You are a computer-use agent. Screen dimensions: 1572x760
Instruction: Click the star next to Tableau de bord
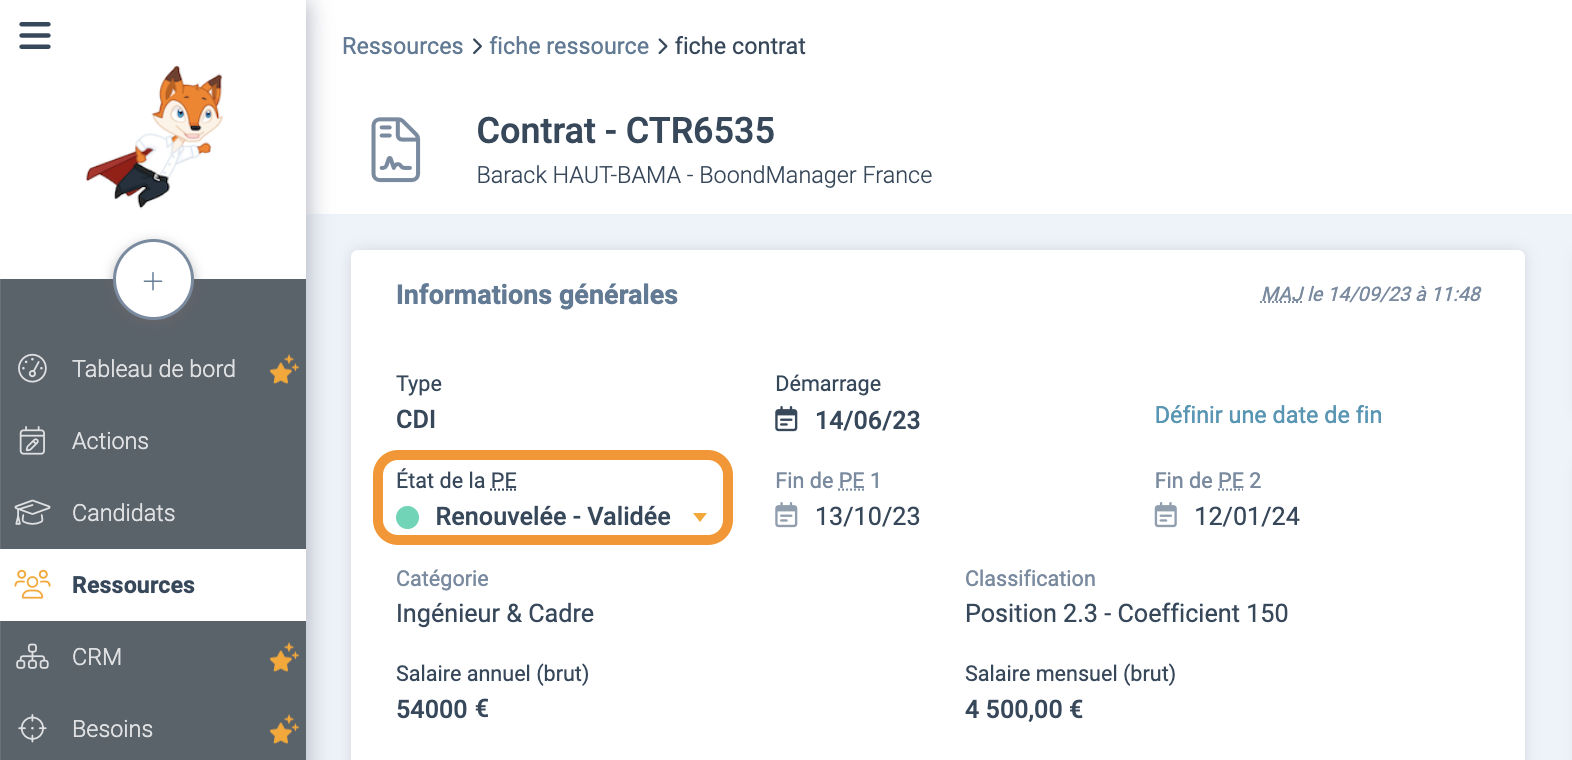[x=284, y=370]
